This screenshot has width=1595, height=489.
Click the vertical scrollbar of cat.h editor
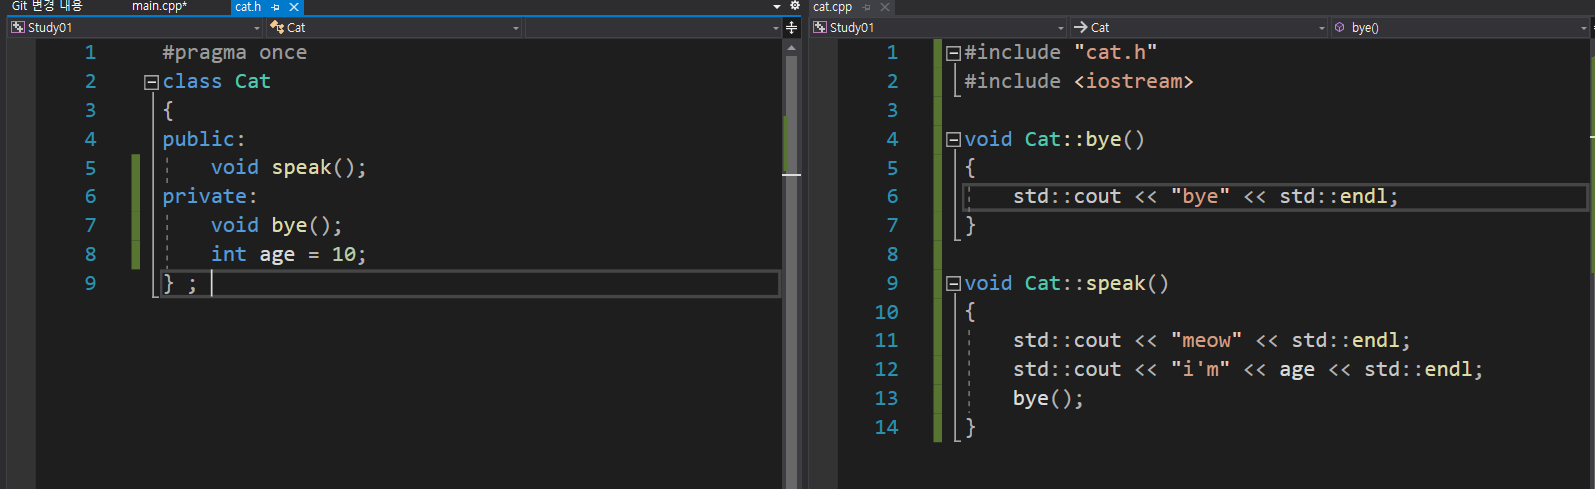point(792,264)
